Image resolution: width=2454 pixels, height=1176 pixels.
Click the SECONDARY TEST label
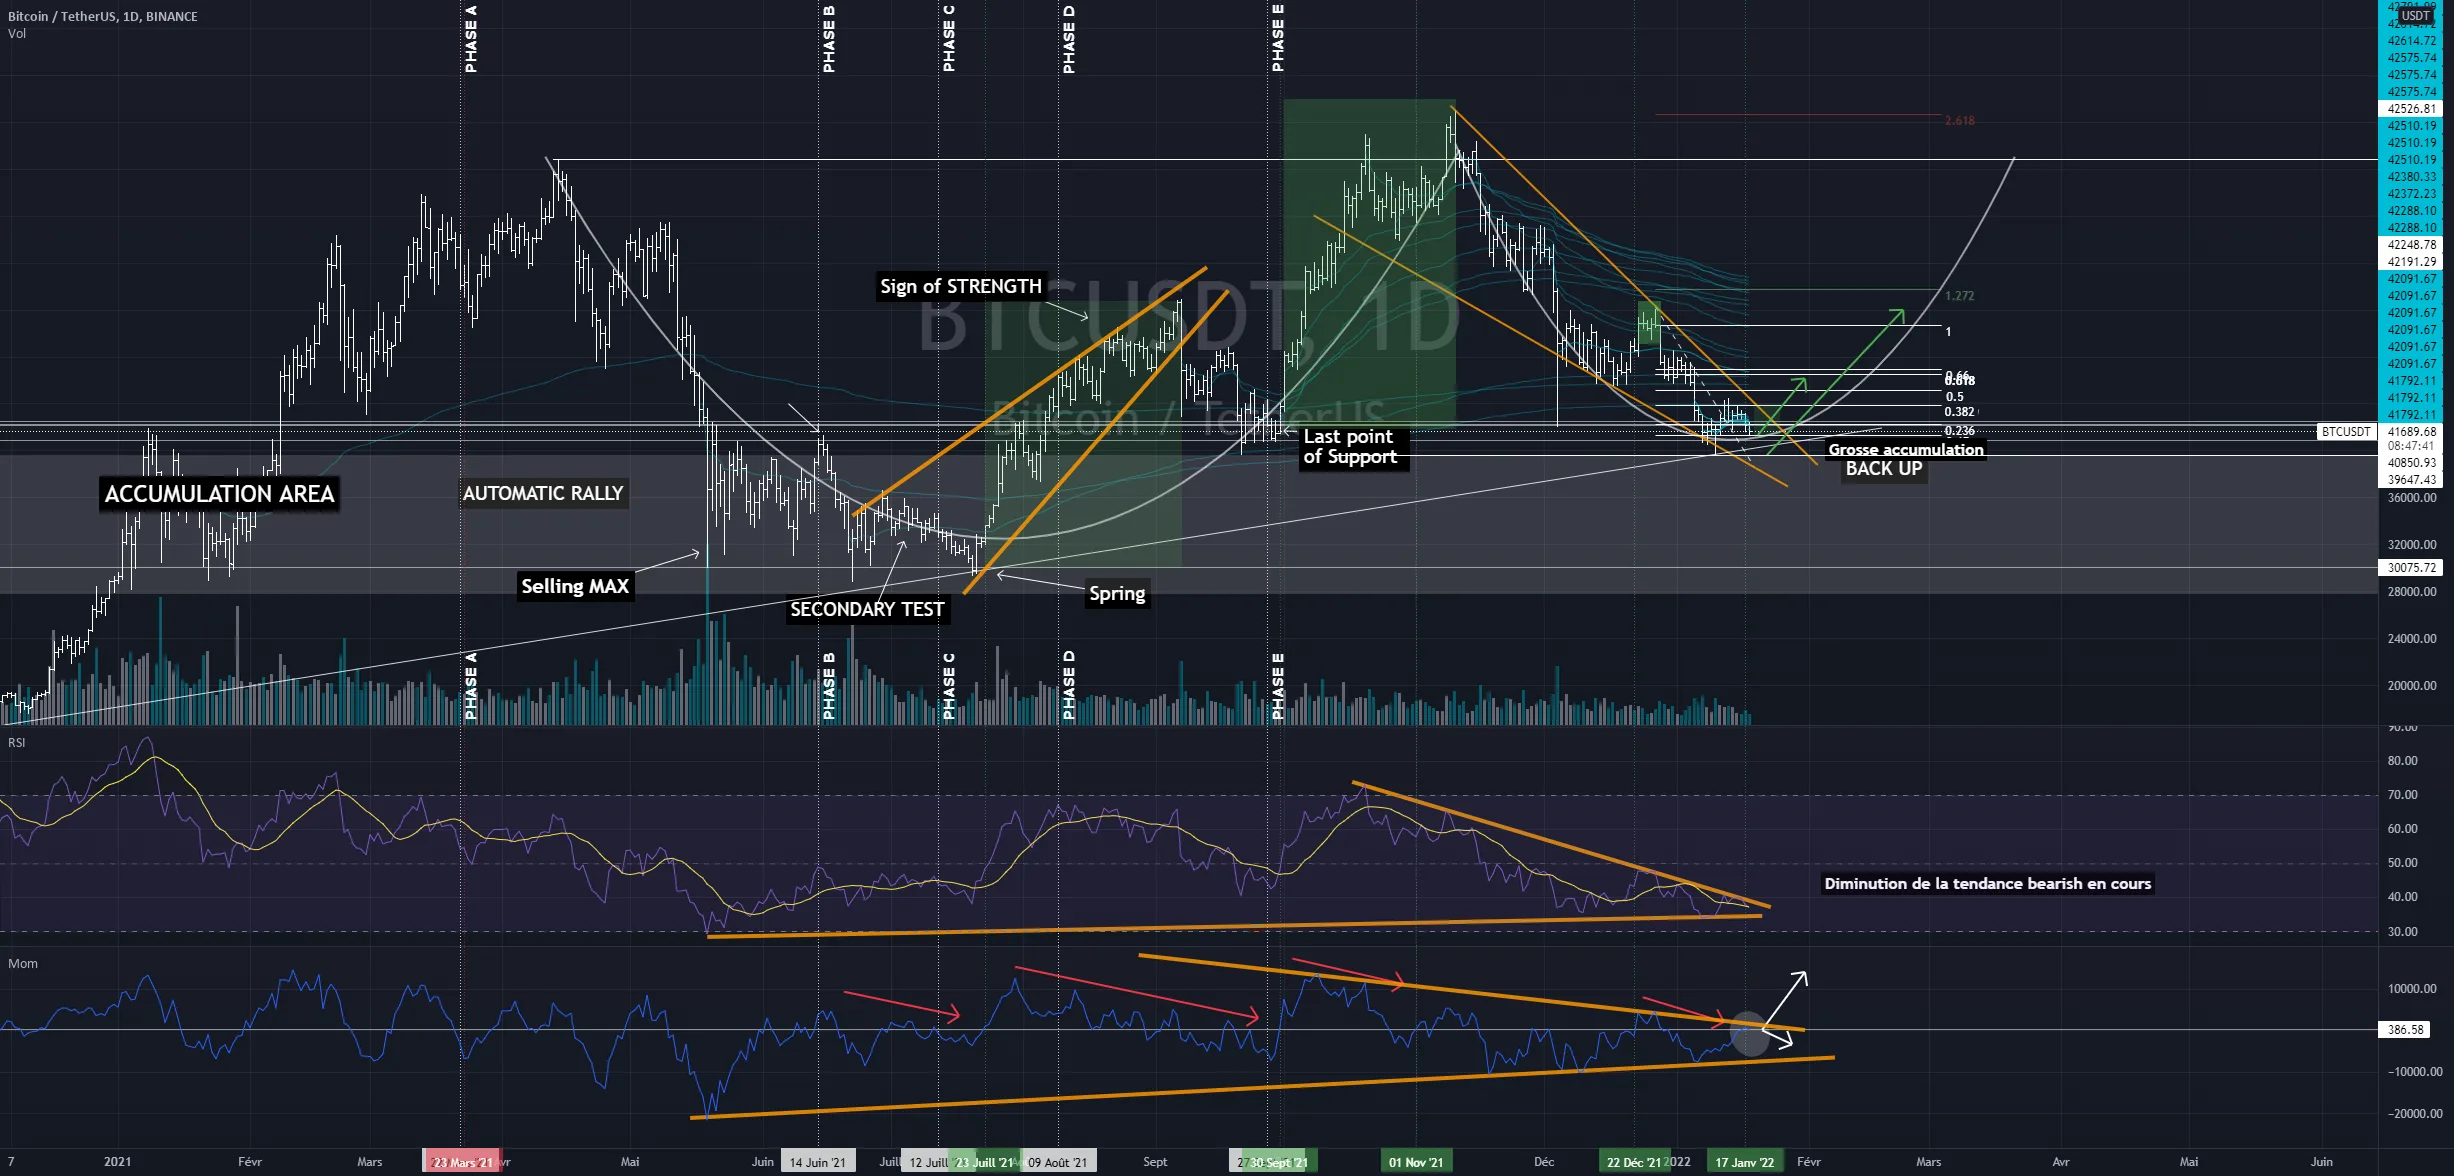[867, 609]
